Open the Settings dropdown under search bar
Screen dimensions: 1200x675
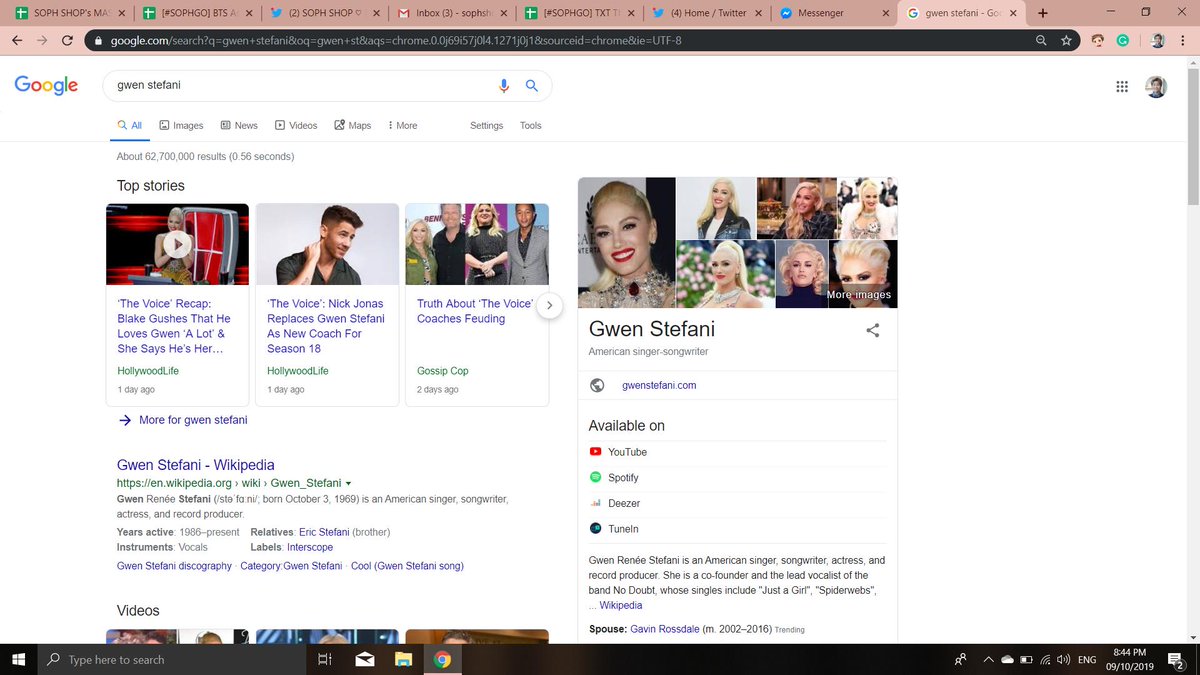point(487,126)
